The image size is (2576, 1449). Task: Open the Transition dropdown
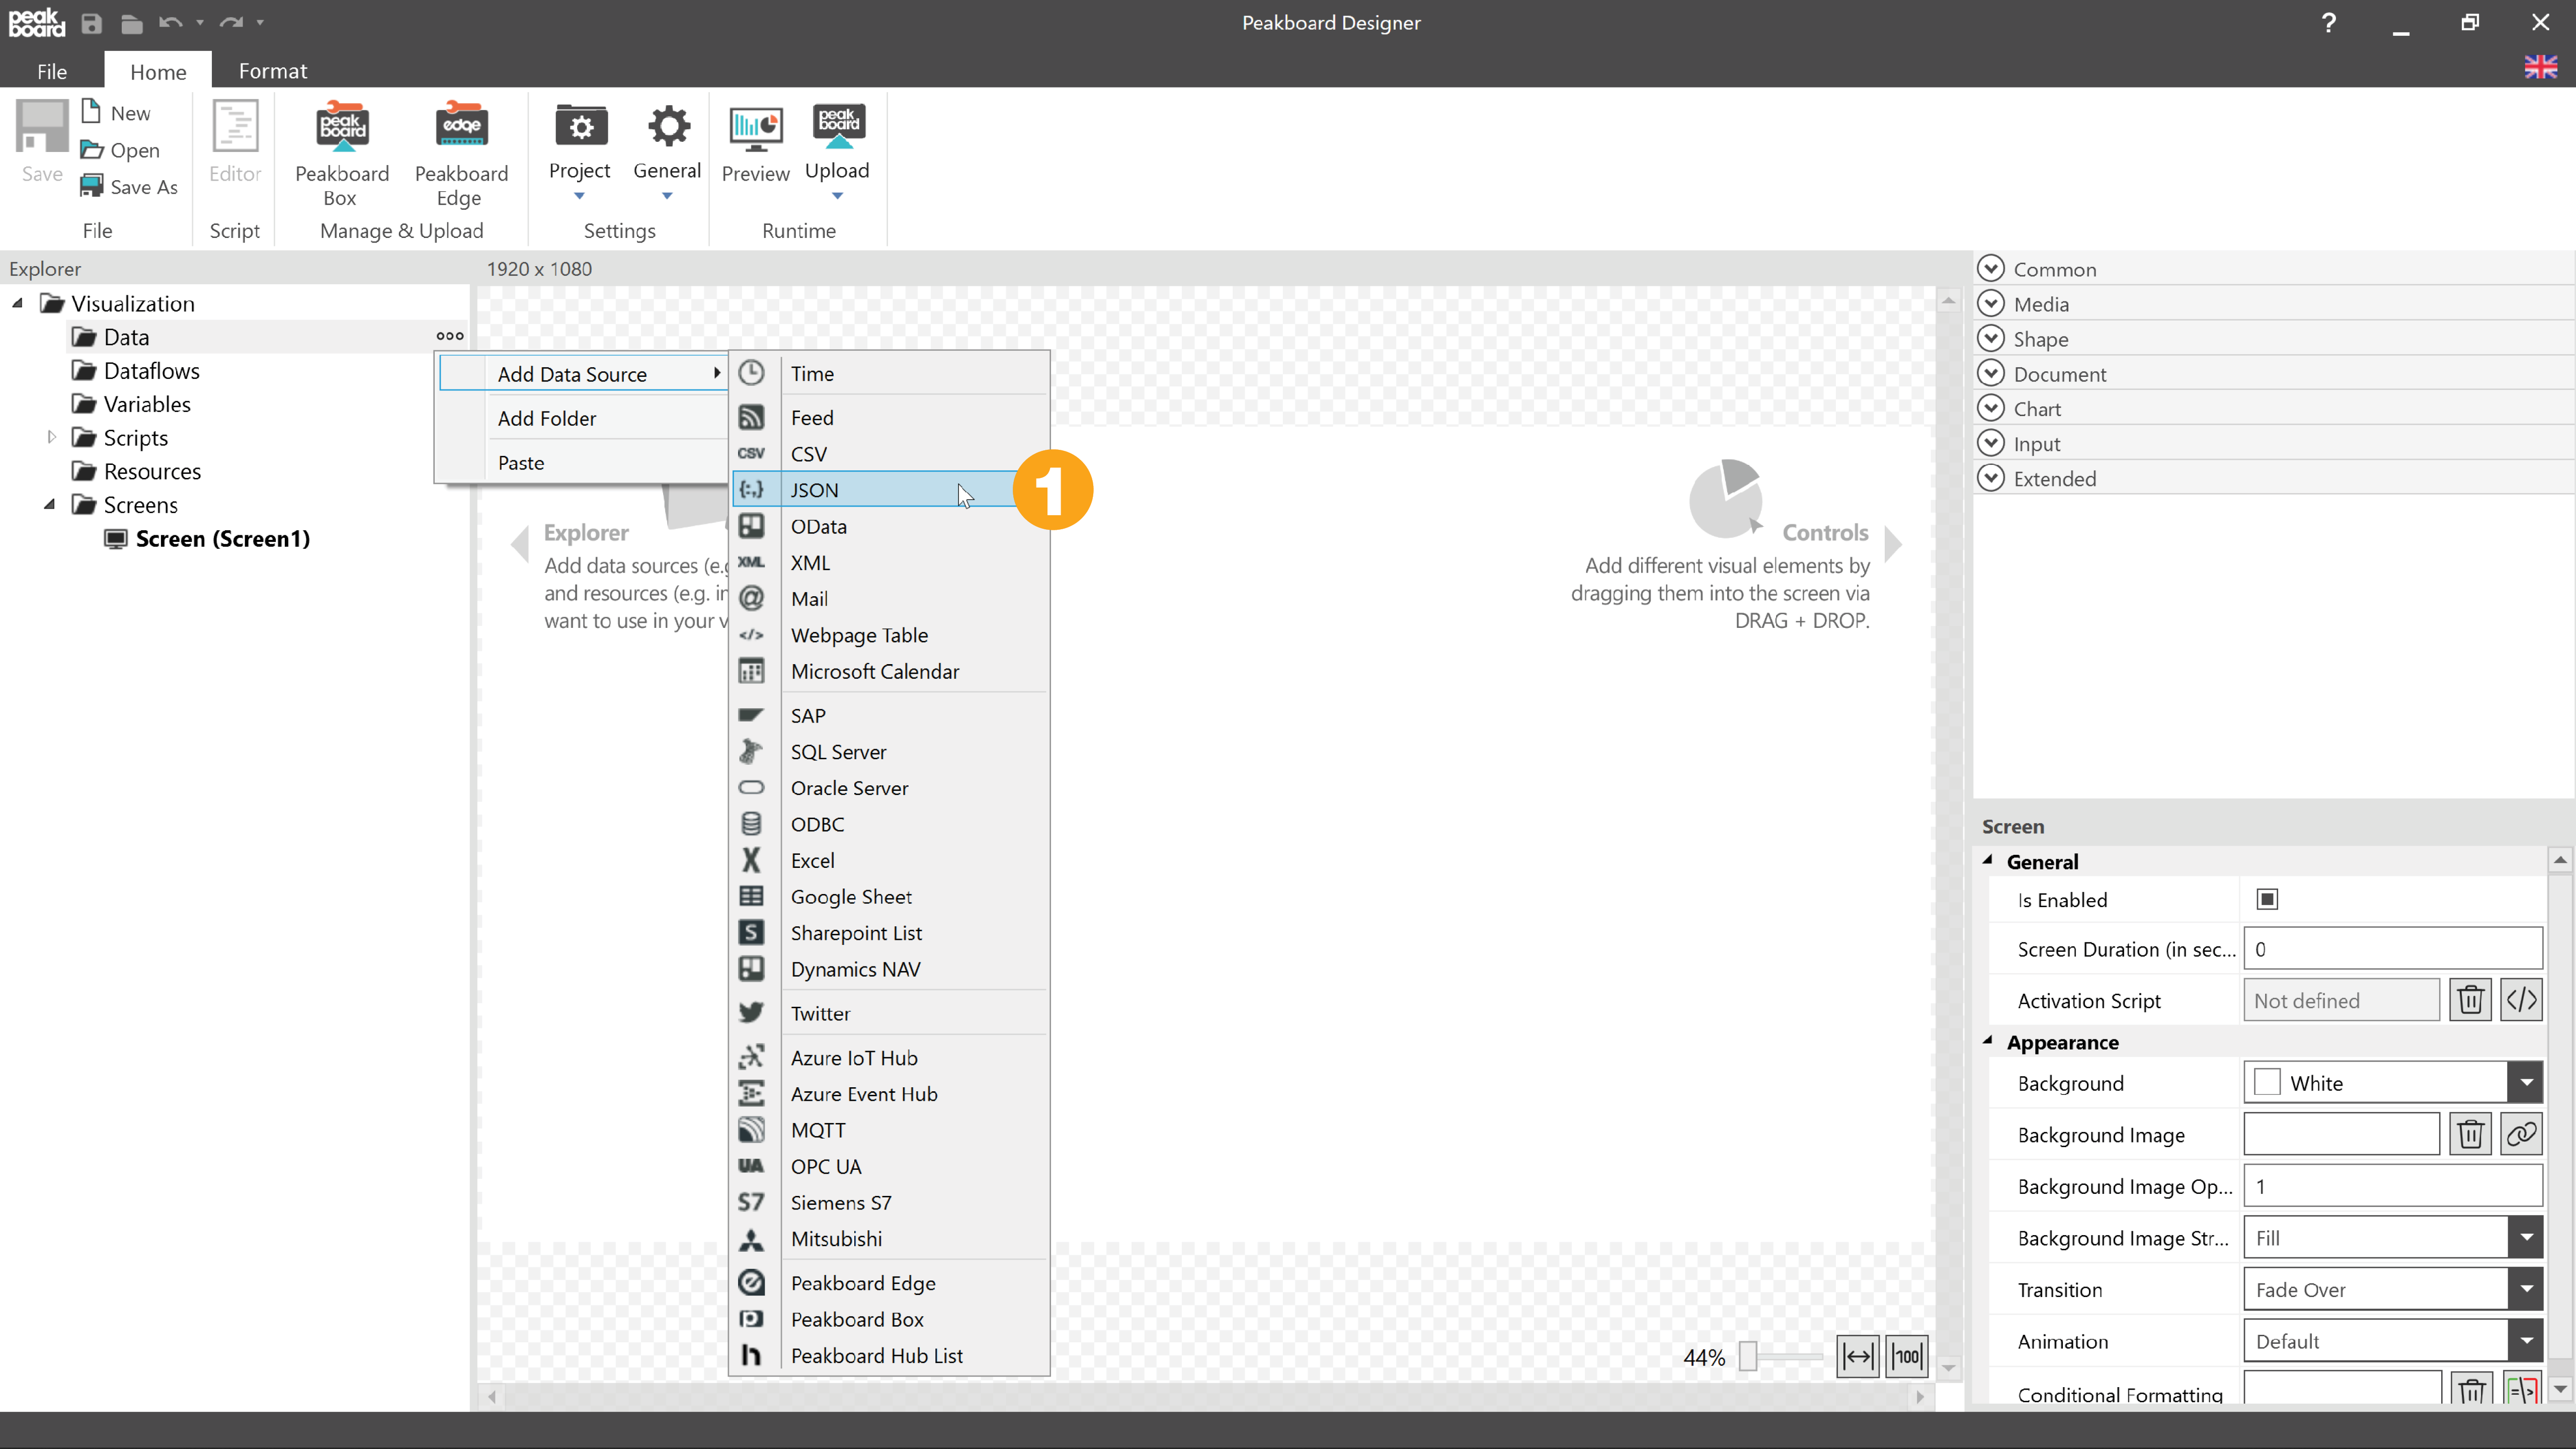tap(2526, 1289)
